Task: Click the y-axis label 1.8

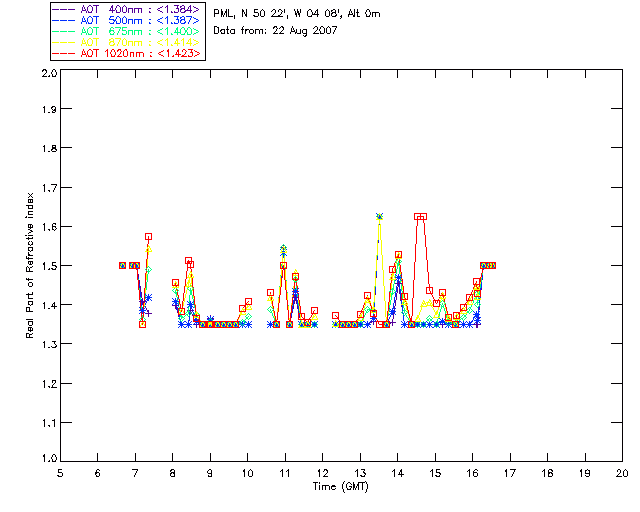Action: 49,148
